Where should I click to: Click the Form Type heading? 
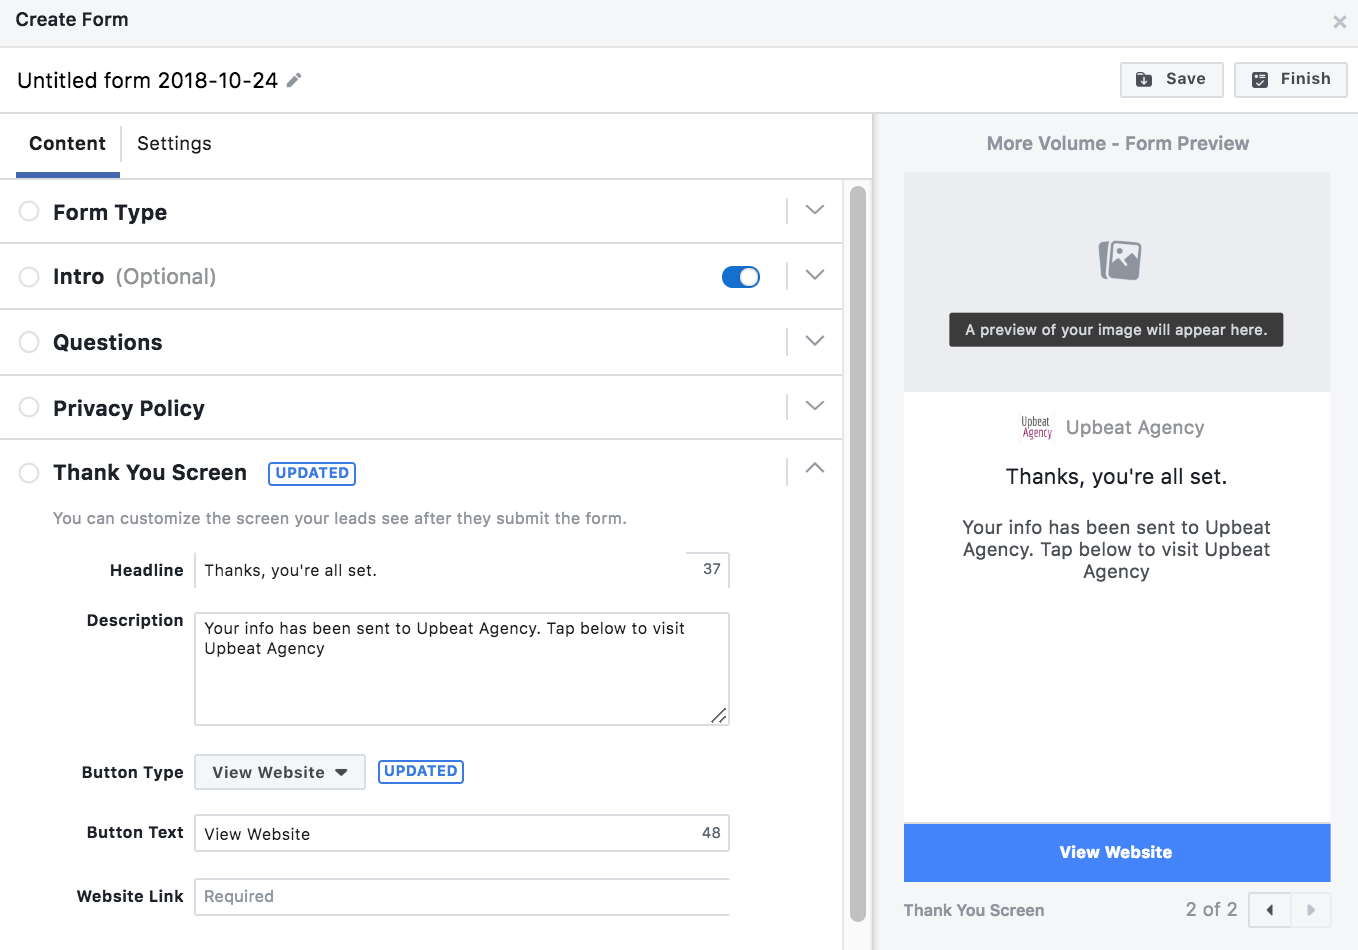click(x=110, y=212)
